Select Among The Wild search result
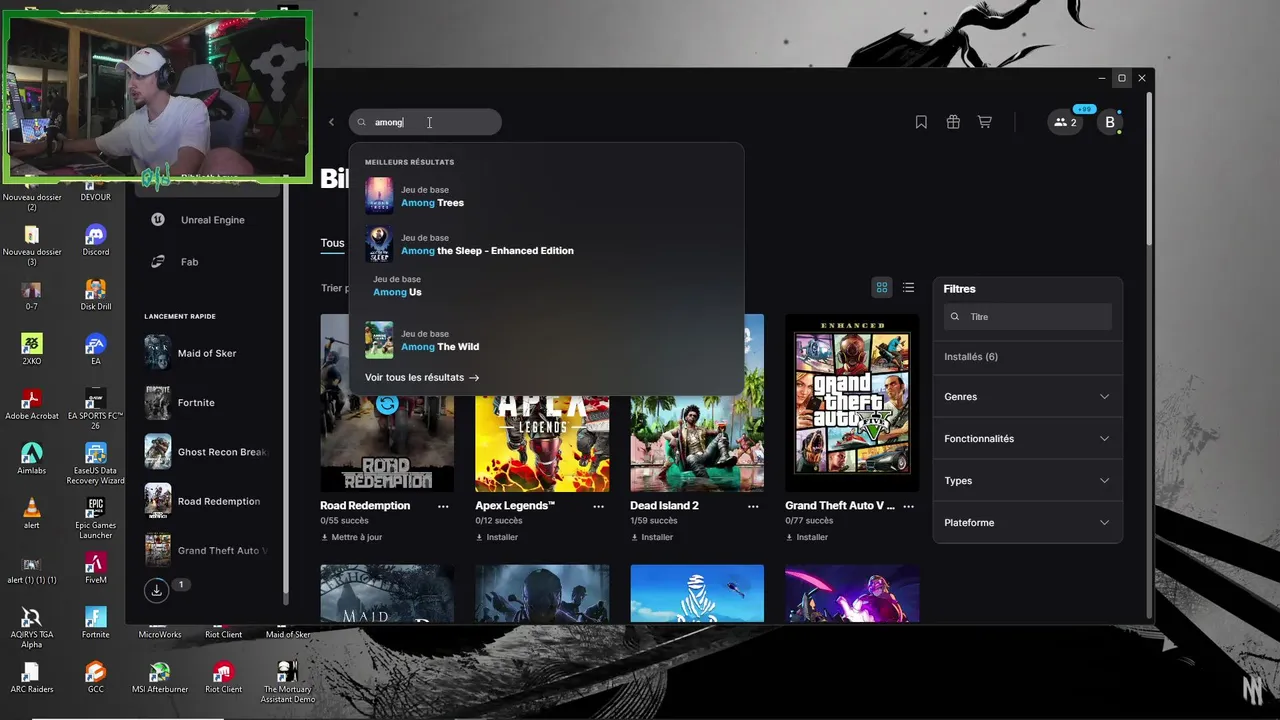This screenshot has height=720, width=1280. coord(546,340)
